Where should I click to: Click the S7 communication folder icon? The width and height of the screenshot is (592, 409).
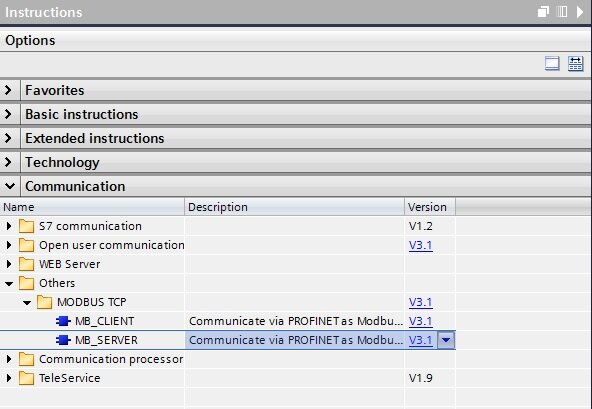pos(26,226)
